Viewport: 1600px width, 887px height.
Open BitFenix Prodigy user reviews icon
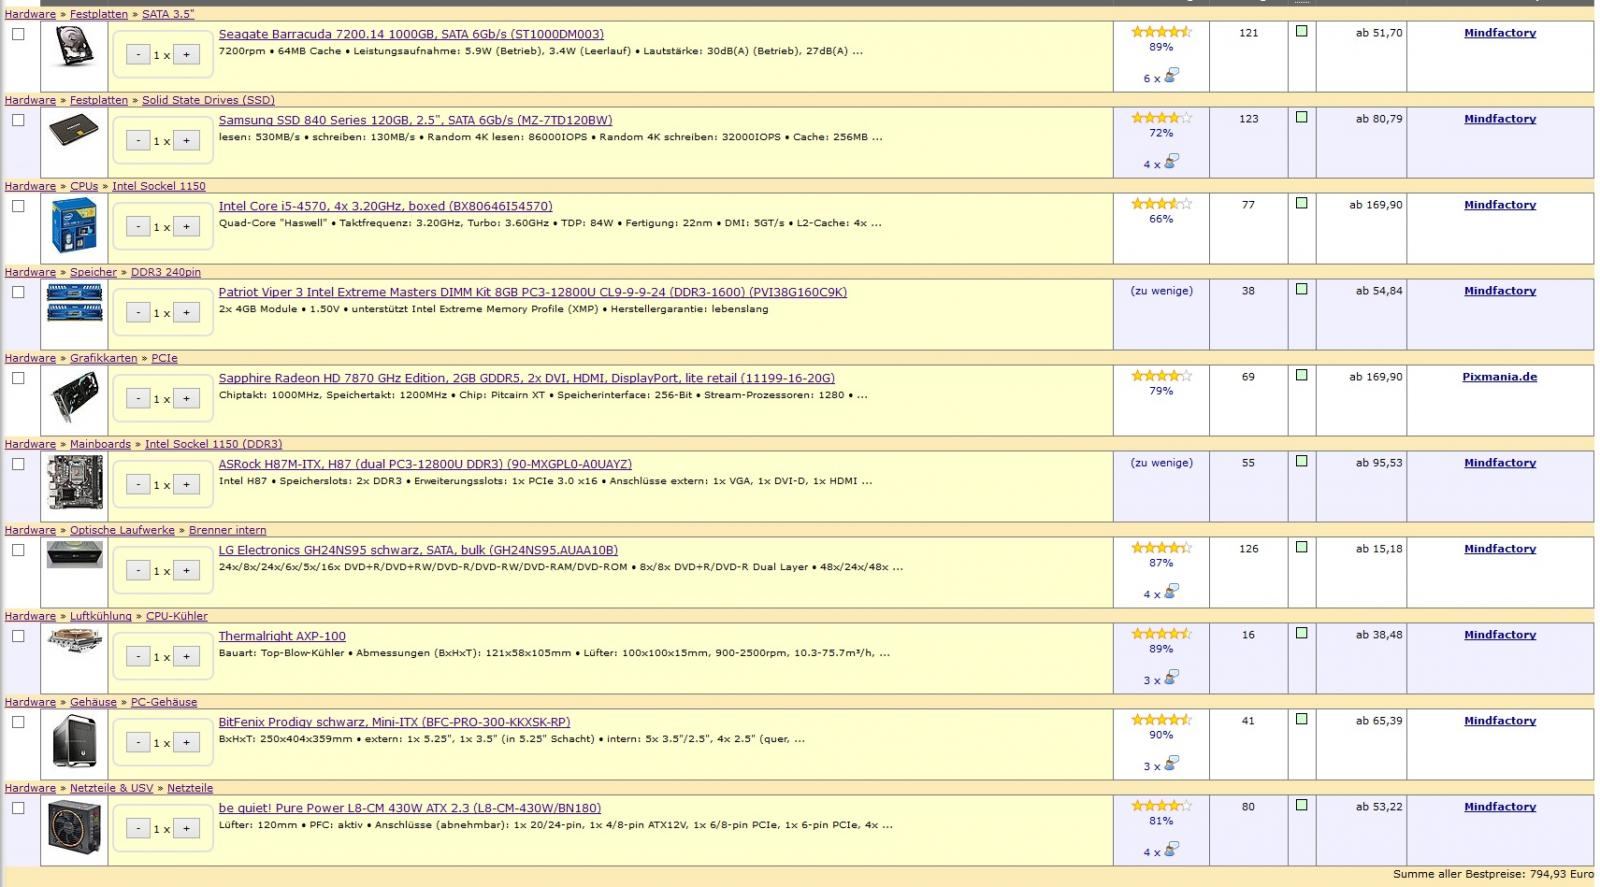1171,763
